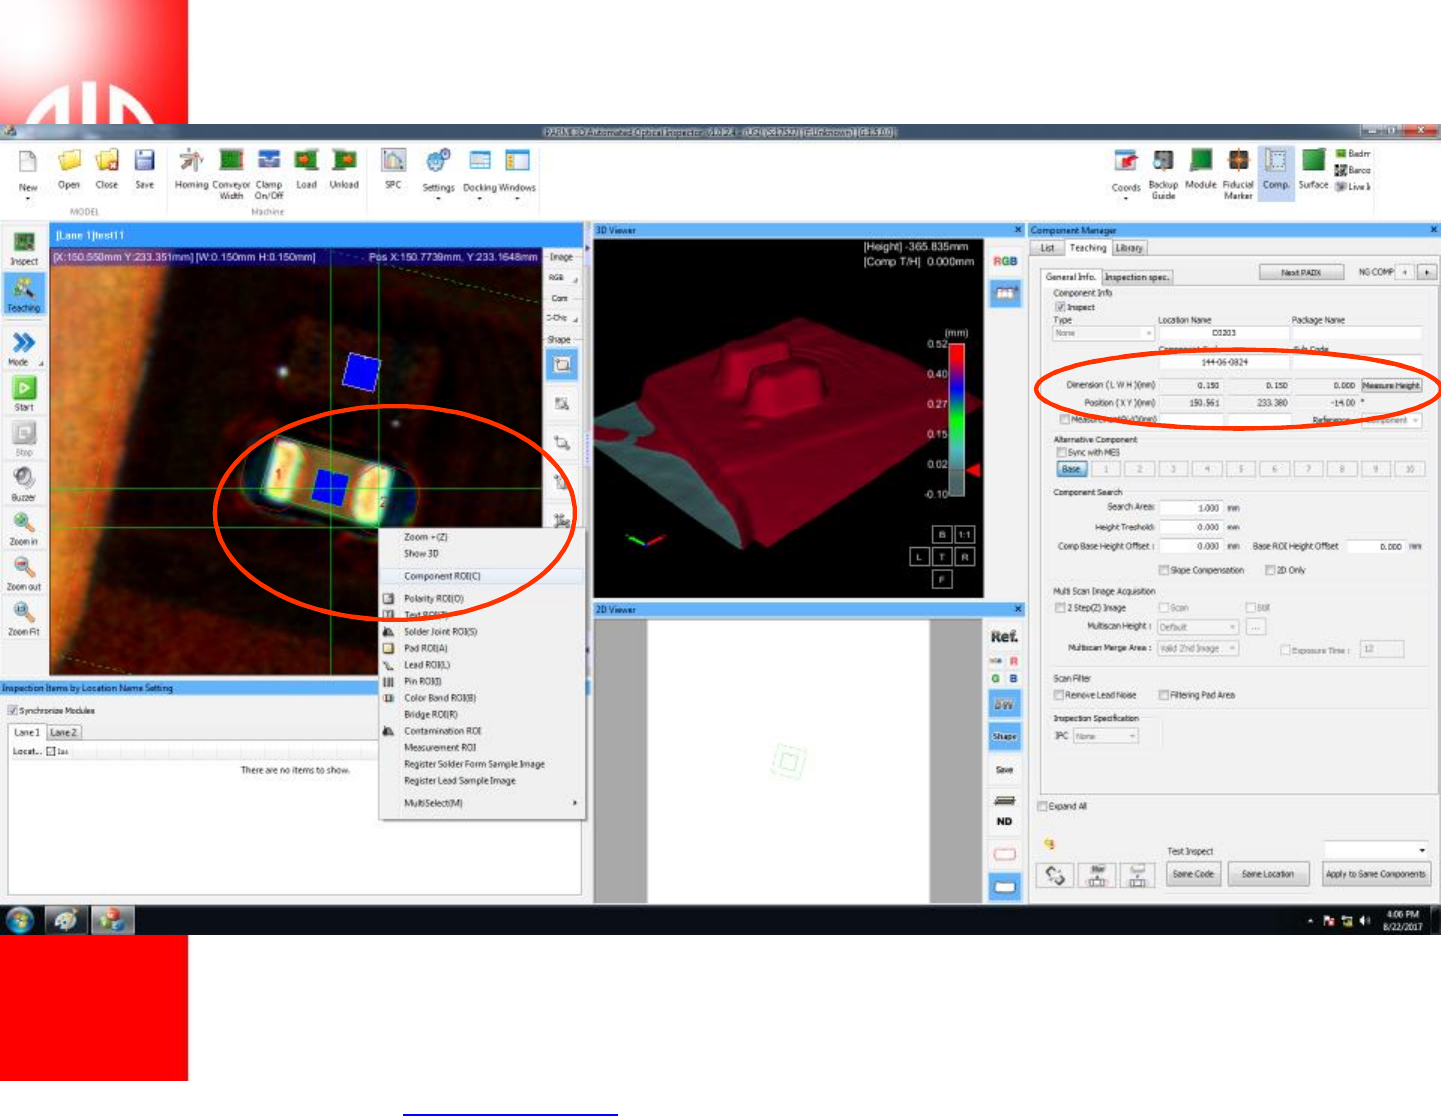The image size is (1441, 1116).
Task: Click the Start button in left sidebar
Action: [x=24, y=392]
